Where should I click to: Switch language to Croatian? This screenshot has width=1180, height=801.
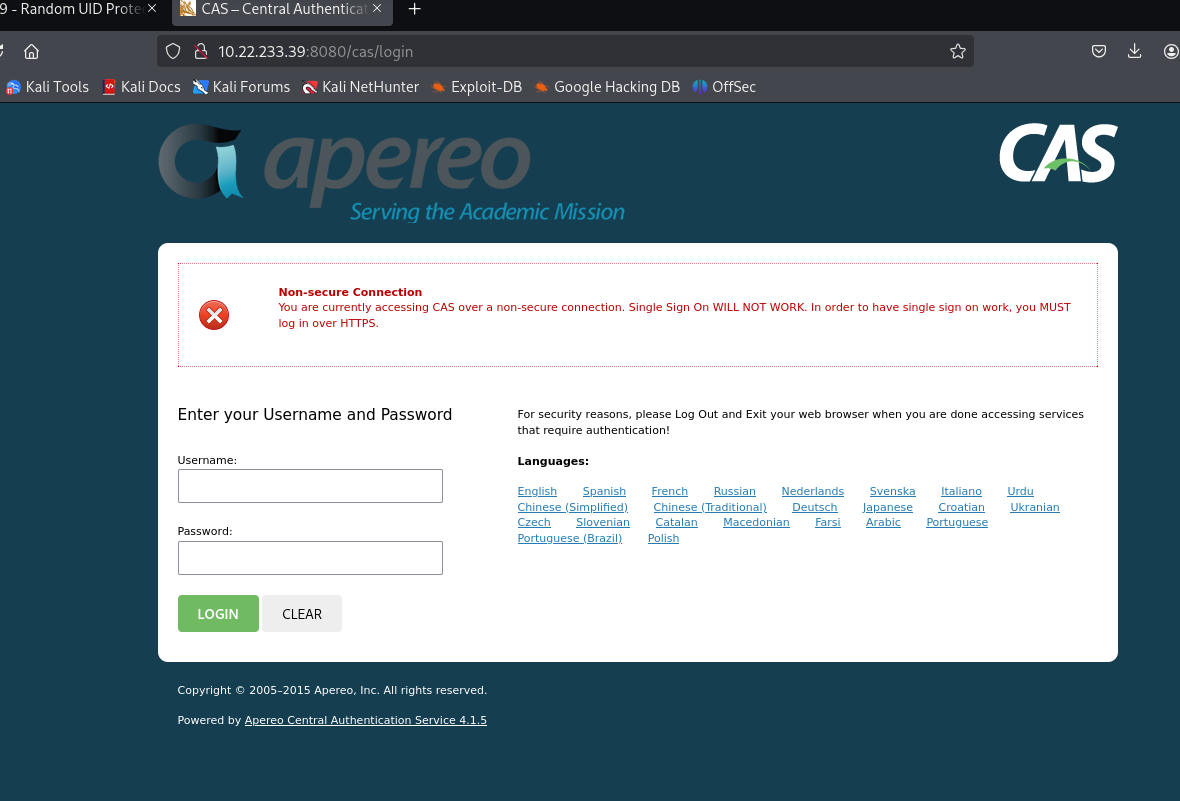coord(961,507)
